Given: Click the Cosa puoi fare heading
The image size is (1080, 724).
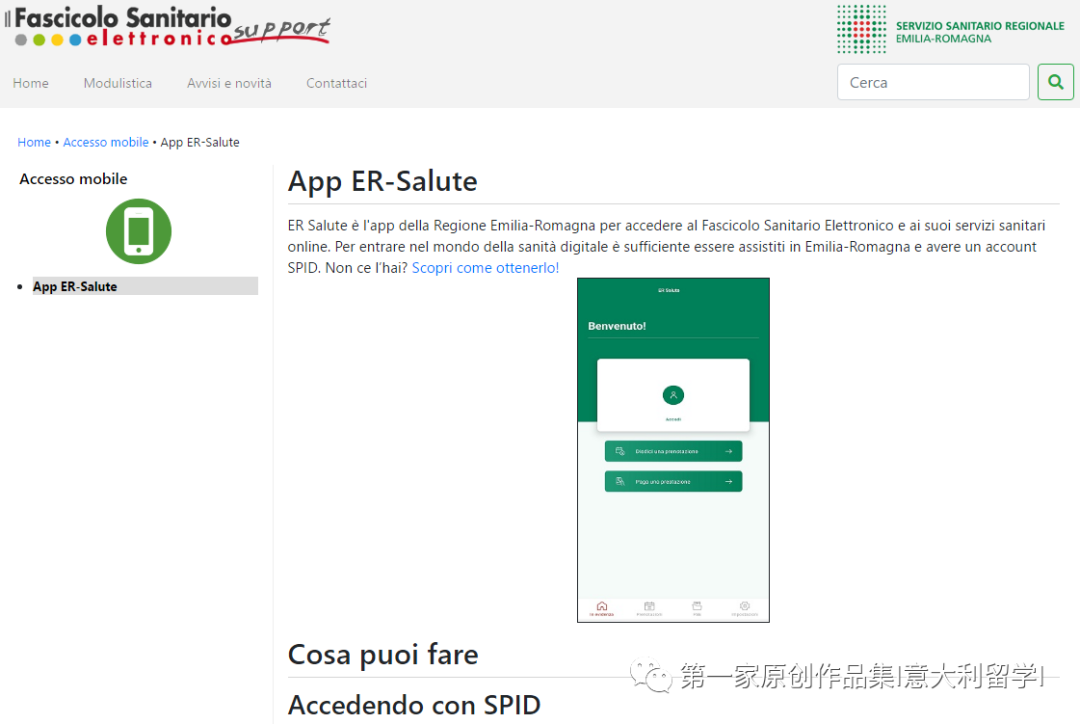Looking at the screenshot, I should (x=383, y=654).
